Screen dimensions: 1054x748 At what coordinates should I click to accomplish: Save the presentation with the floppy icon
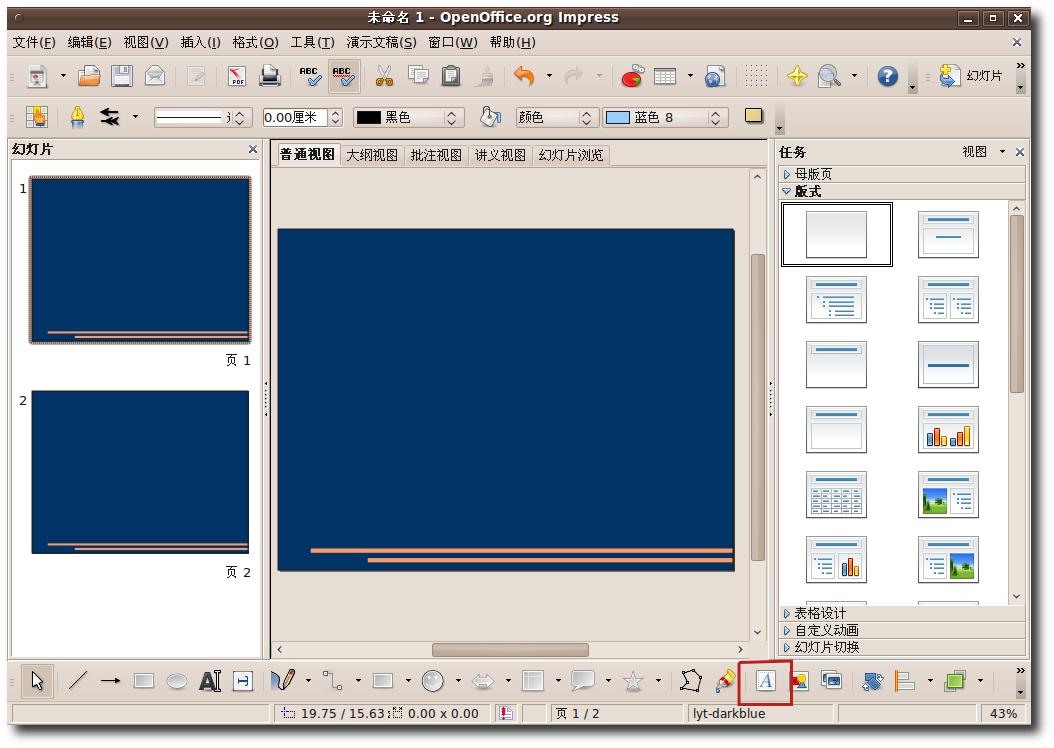[122, 76]
